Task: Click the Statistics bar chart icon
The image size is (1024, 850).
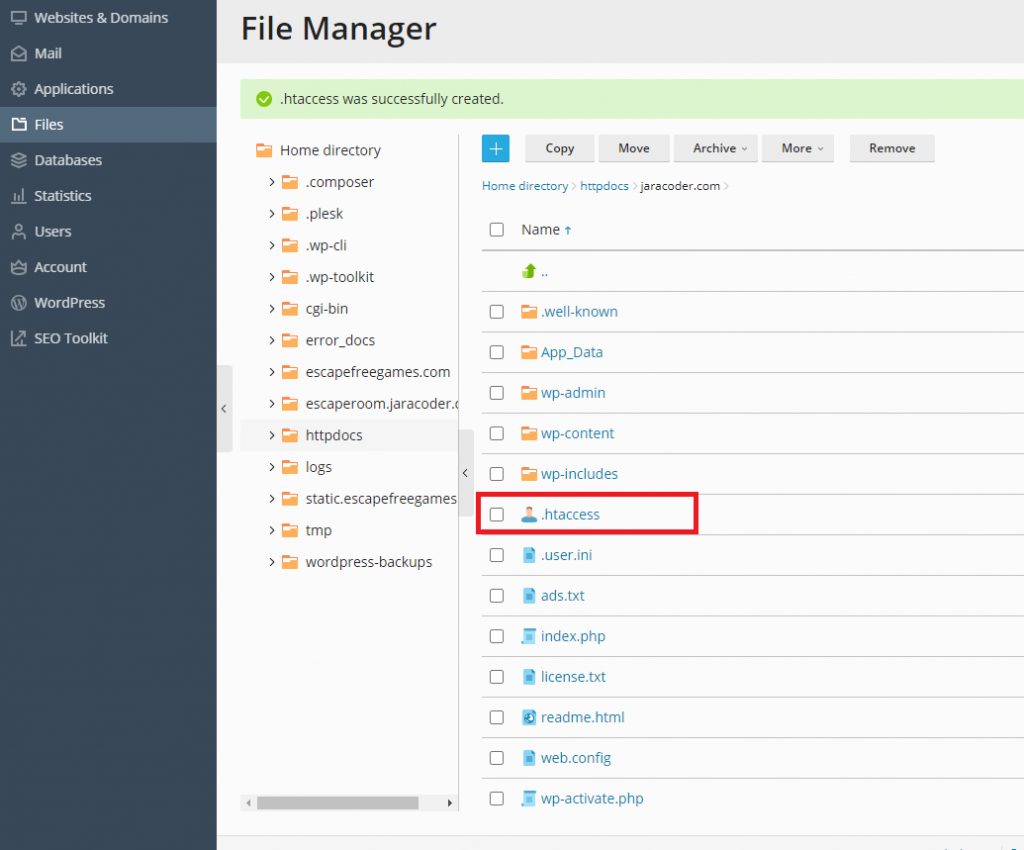Action: (18, 196)
